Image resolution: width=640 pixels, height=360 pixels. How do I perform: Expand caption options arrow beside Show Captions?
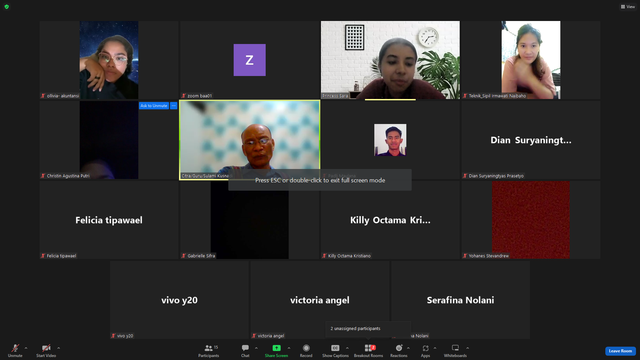(347, 348)
